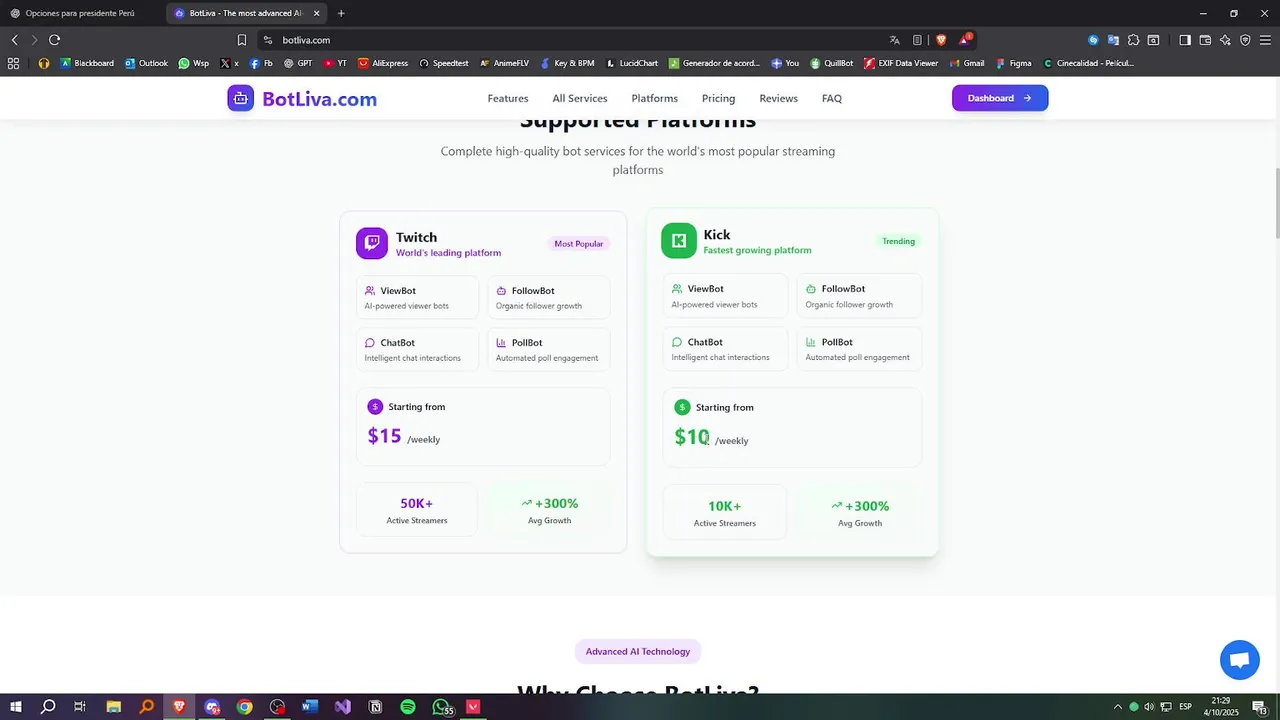Reload the page with the refresh icon
1280x720 pixels.
pos(54,40)
